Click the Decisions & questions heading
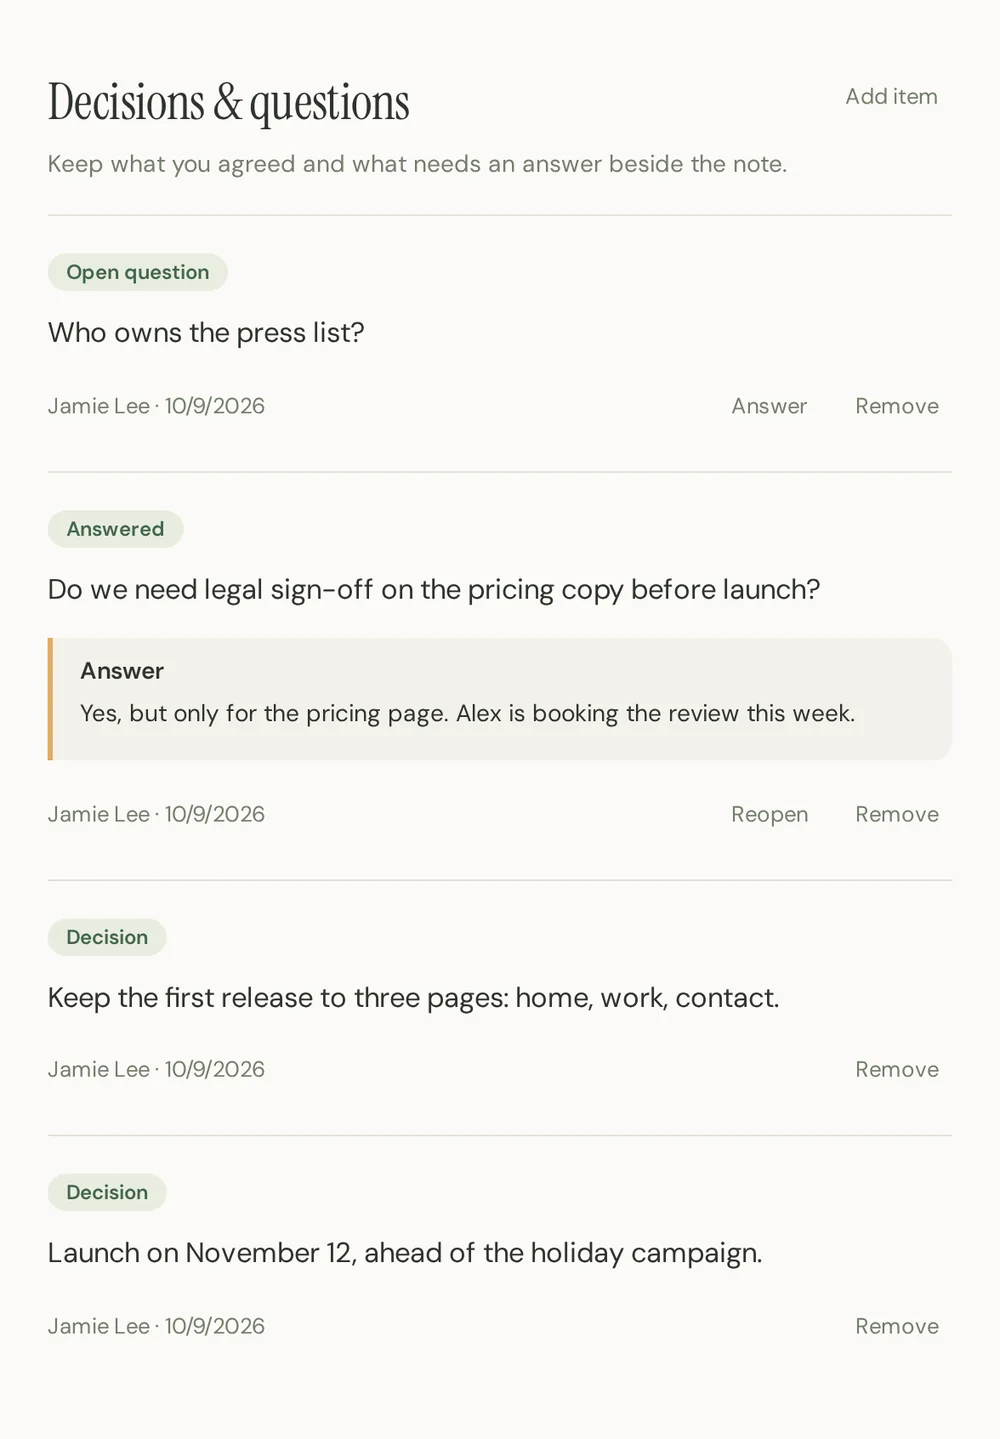The width and height of the screenshot is (1000, 1439). click(229, 102)
